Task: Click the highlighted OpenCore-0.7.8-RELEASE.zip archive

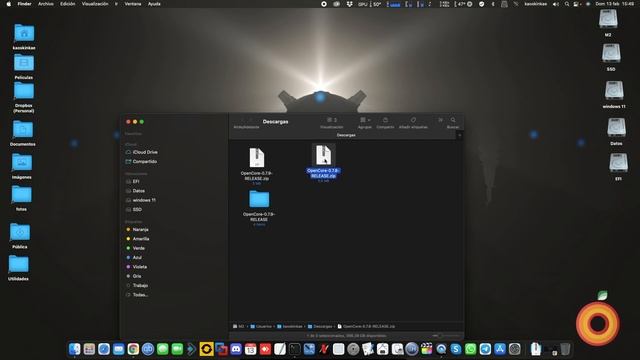Action: [323, 155]
